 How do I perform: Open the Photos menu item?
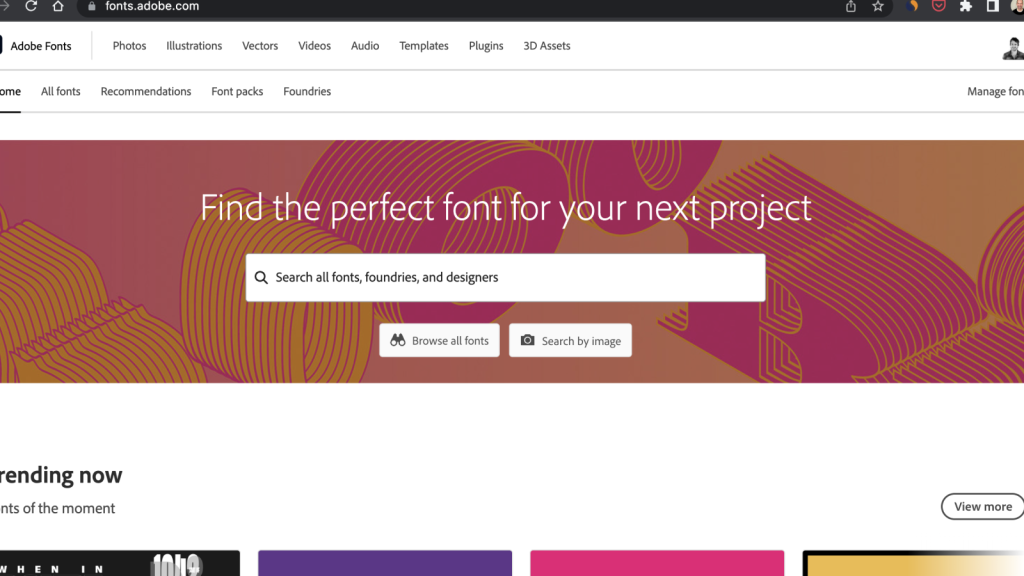click(x=129, y=46)
